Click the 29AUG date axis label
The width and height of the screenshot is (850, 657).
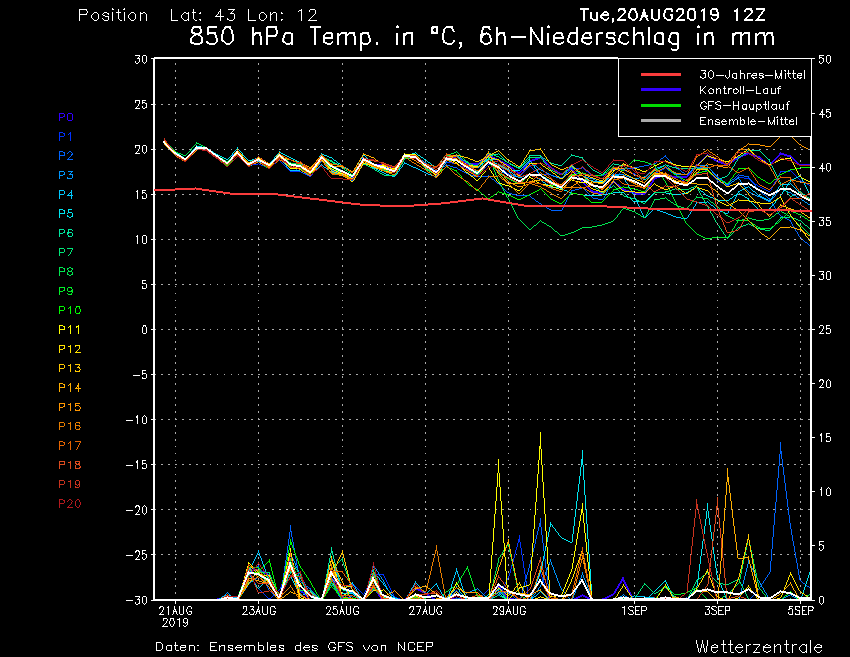(x=509, y=609)
